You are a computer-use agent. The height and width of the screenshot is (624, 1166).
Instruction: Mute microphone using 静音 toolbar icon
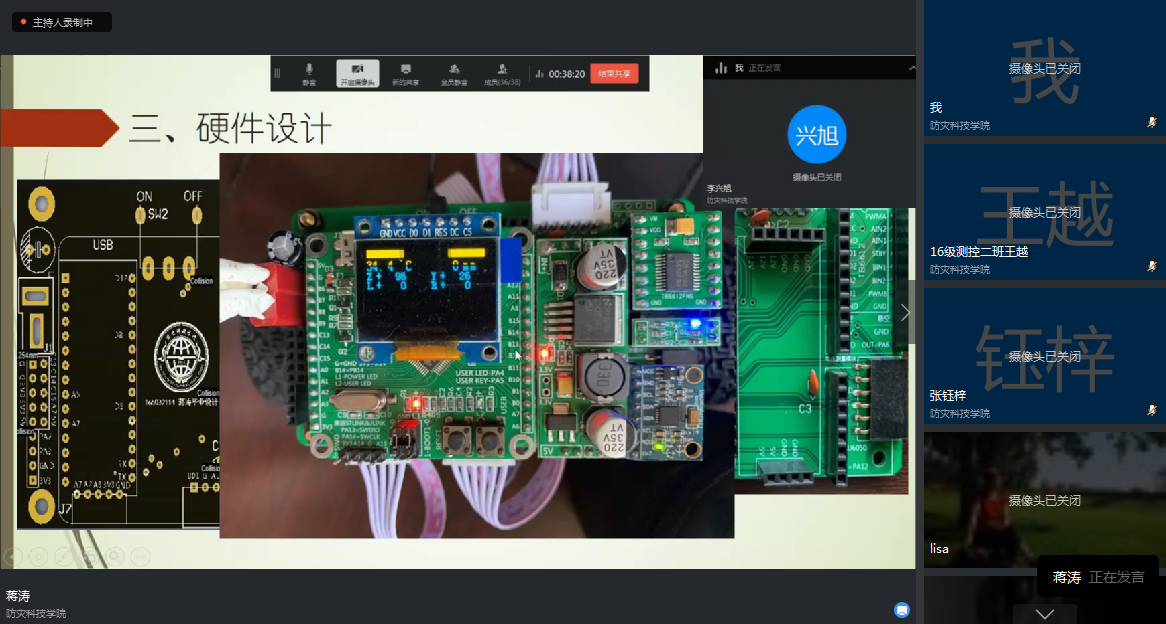[309, 73]
